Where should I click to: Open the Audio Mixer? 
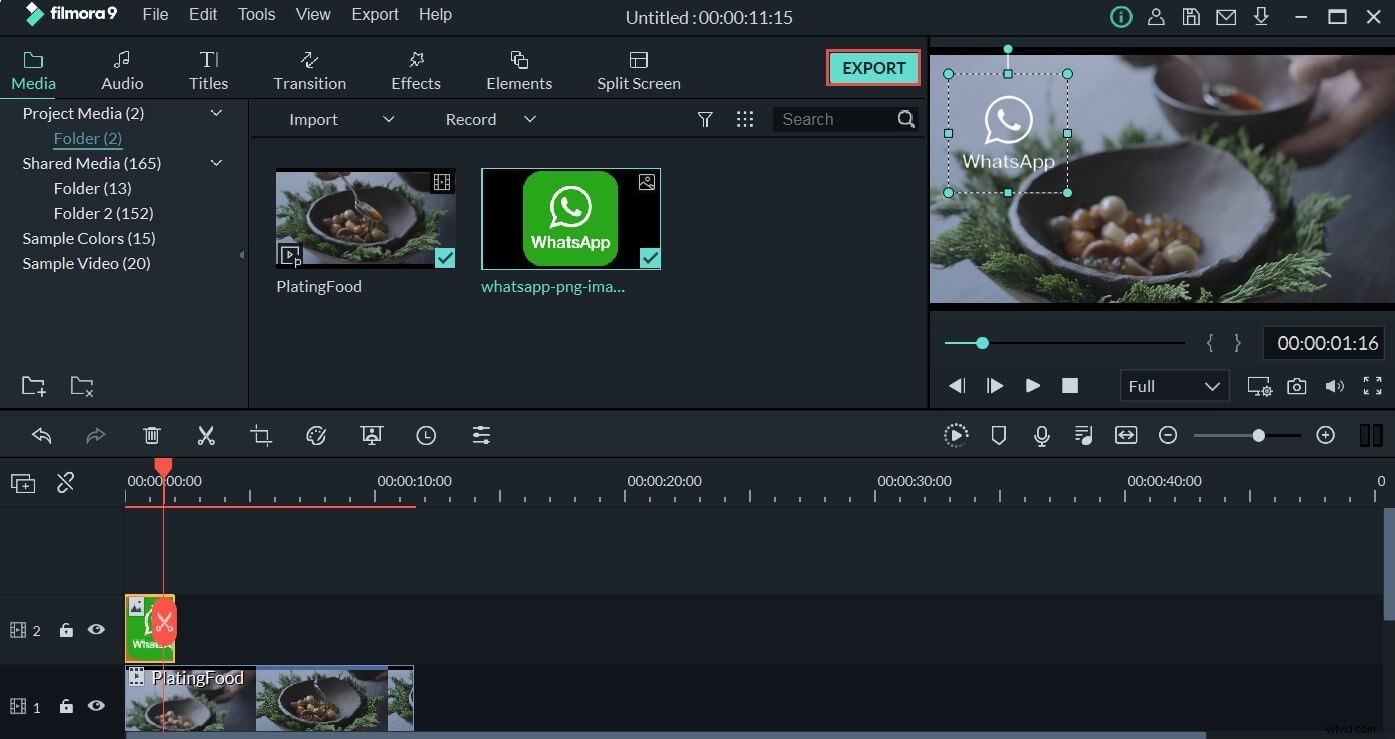[1083, 435]
